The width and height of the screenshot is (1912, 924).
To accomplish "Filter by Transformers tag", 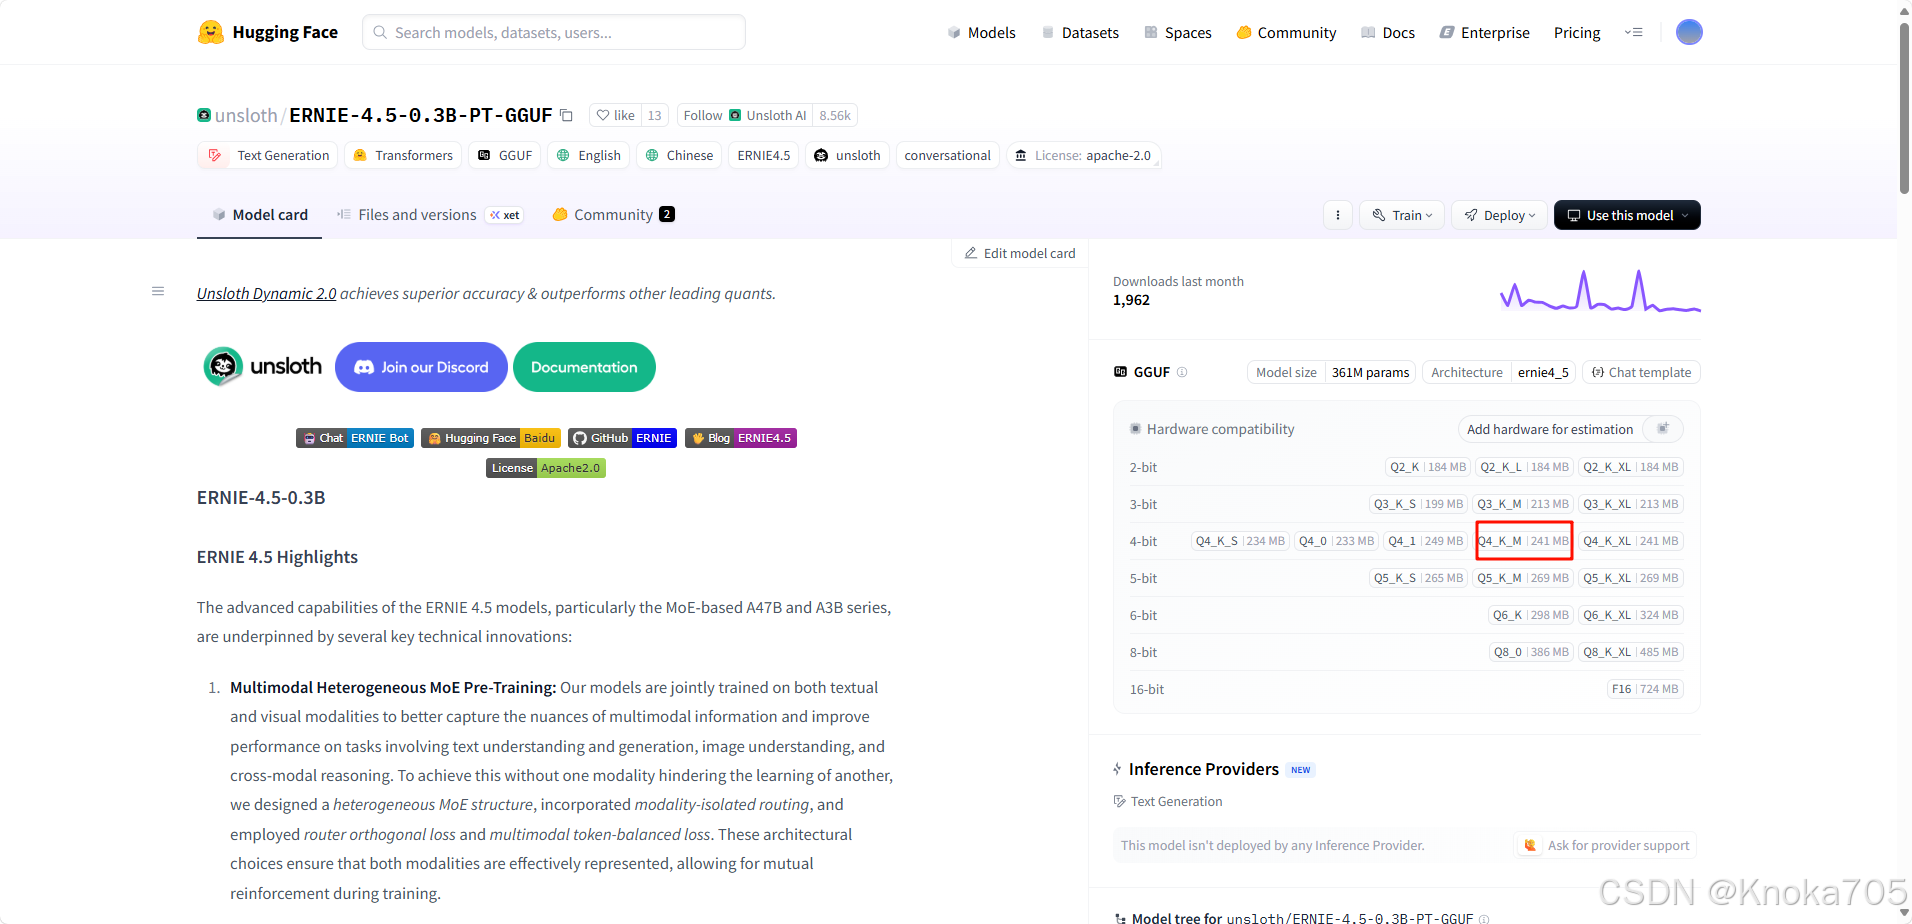I will click(404, 155).
